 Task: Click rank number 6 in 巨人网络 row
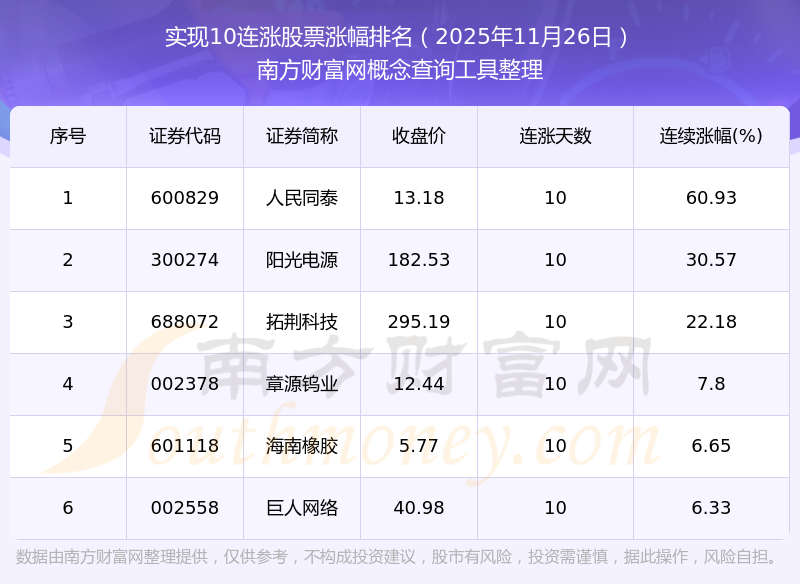point(68,508)
